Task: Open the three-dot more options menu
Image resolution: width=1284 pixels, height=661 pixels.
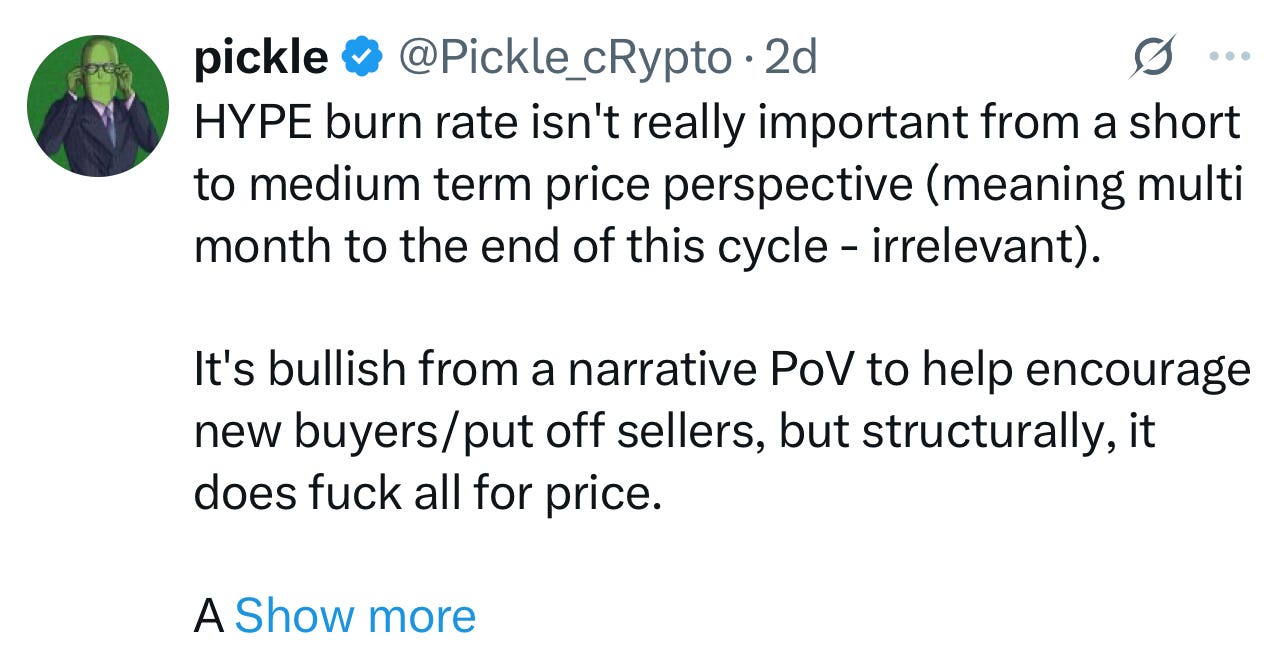Action: (x=1228, y=60)
